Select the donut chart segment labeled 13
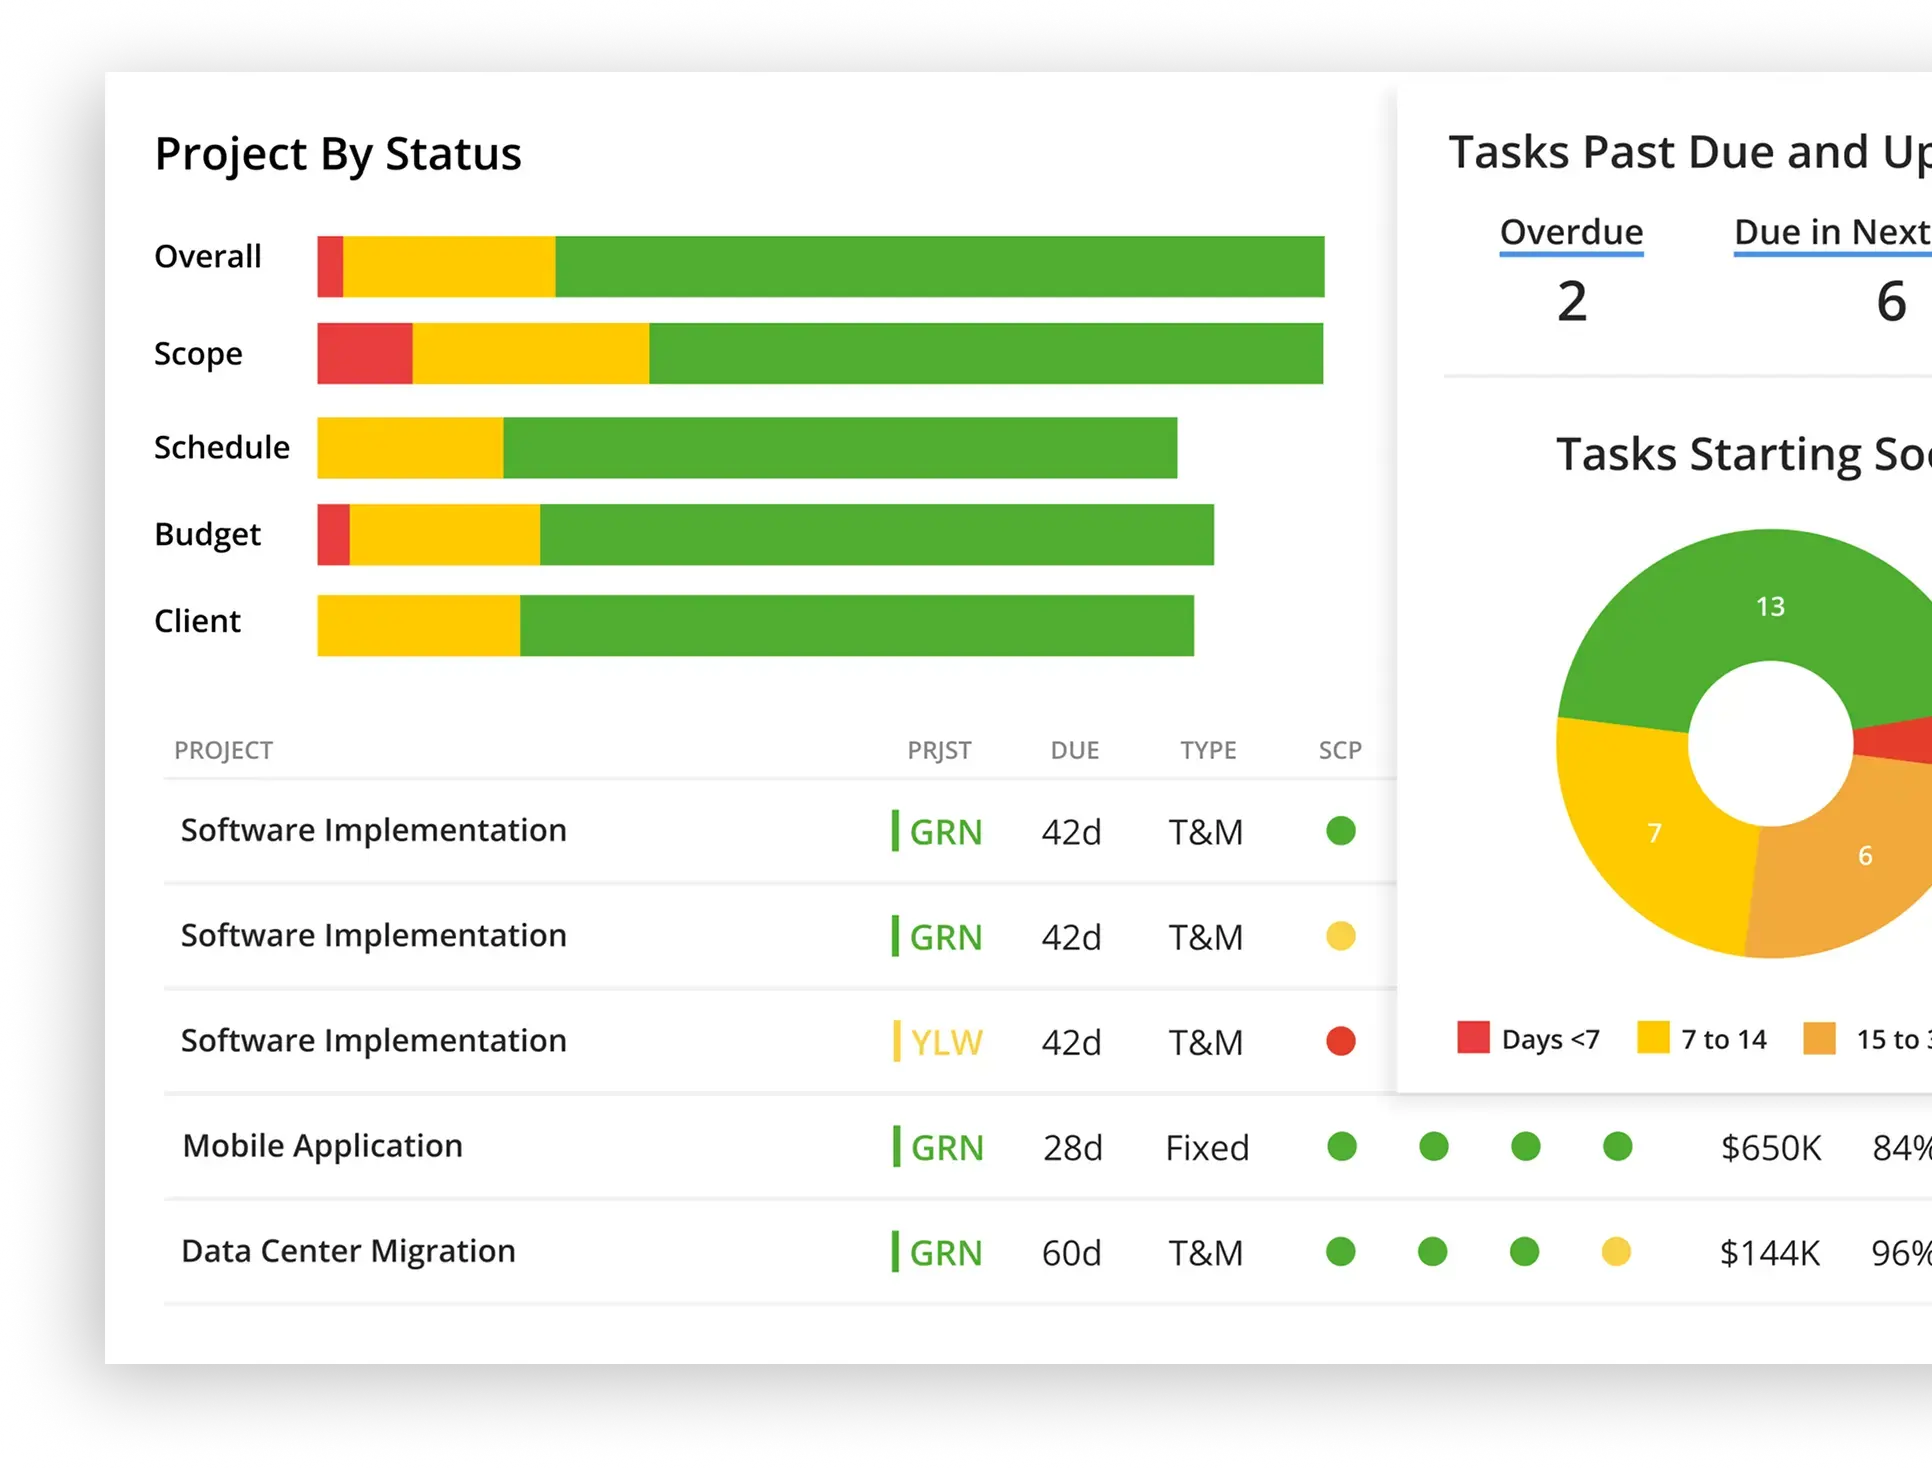Image resolution: width=1932 pixels, height=1468 pixels. click(x=1770, y=606)
